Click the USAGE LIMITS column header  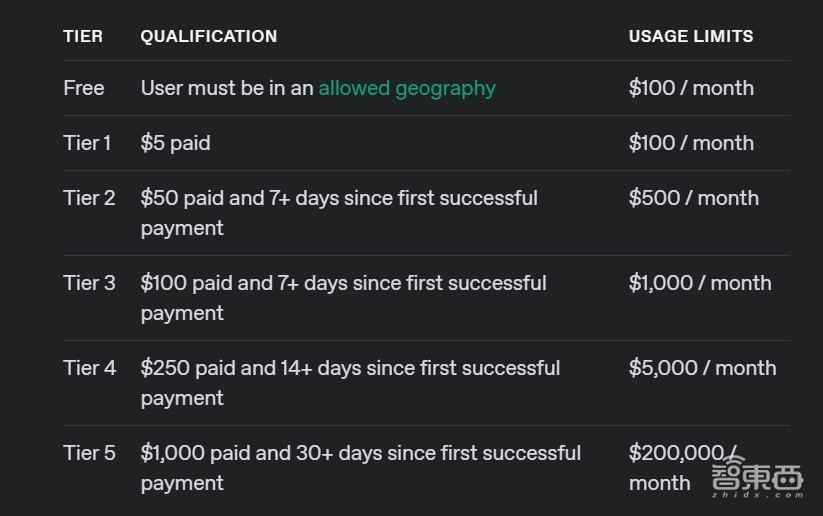click(x=691, y=36)
